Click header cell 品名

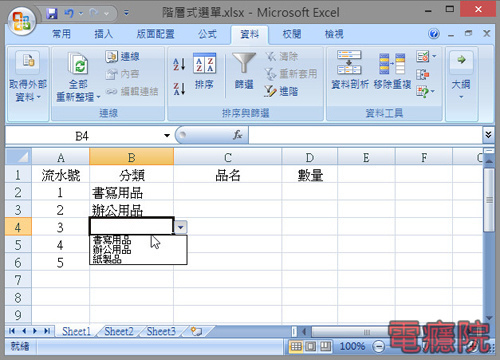click(x=228, y=175)
